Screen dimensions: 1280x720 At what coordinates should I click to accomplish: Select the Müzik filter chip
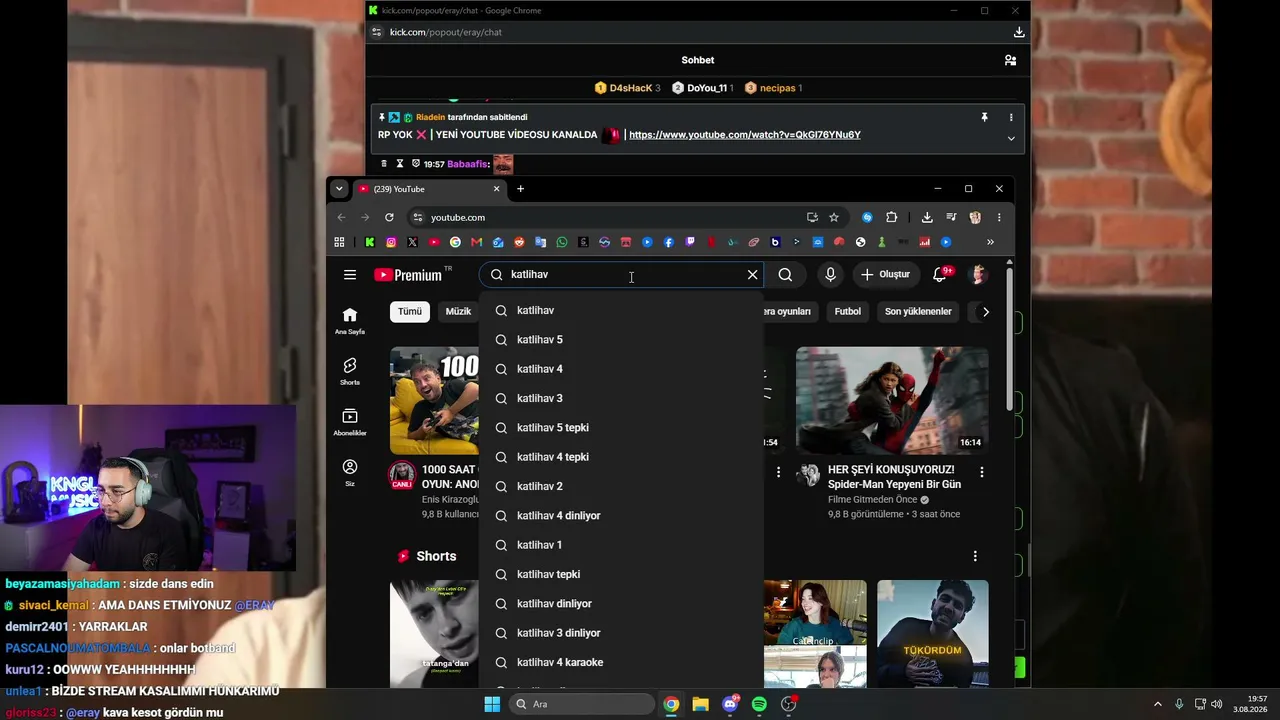458,312
